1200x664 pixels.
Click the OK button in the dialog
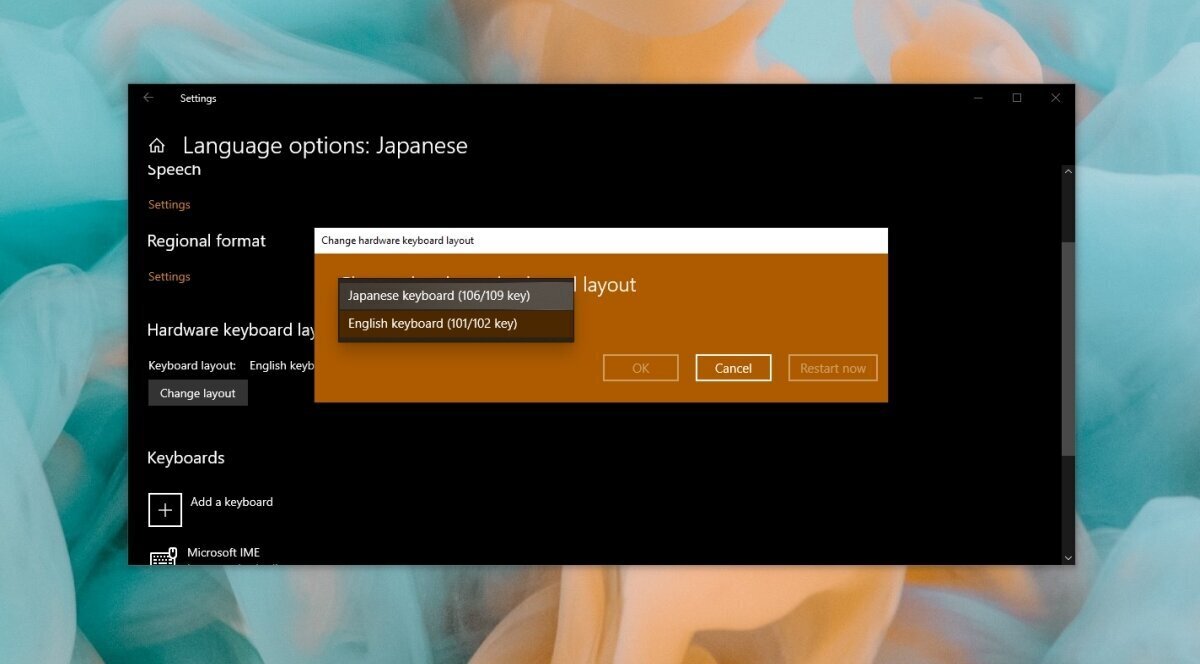pos(640,367)
